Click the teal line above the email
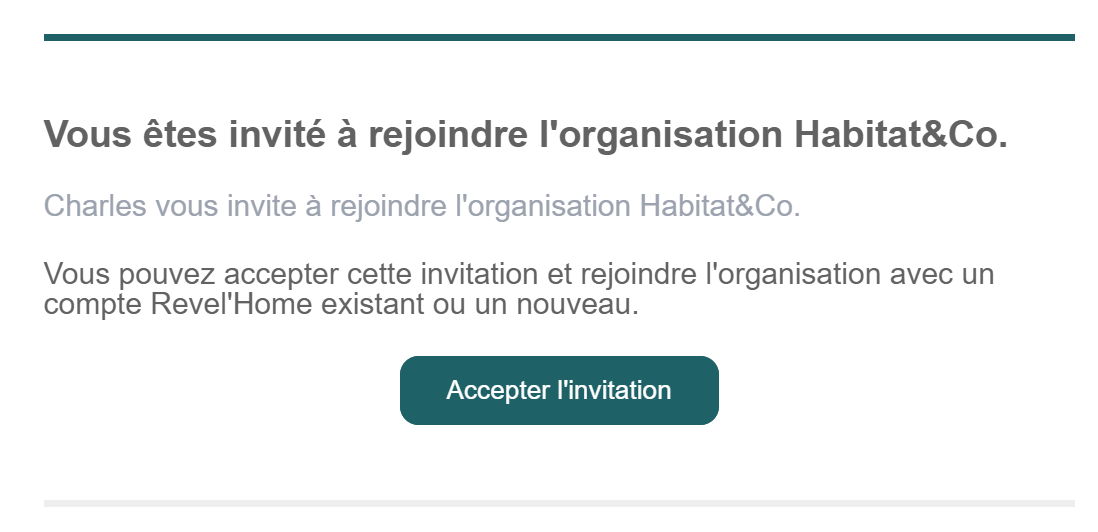The image size is (1098, 532). pos(559,38)
